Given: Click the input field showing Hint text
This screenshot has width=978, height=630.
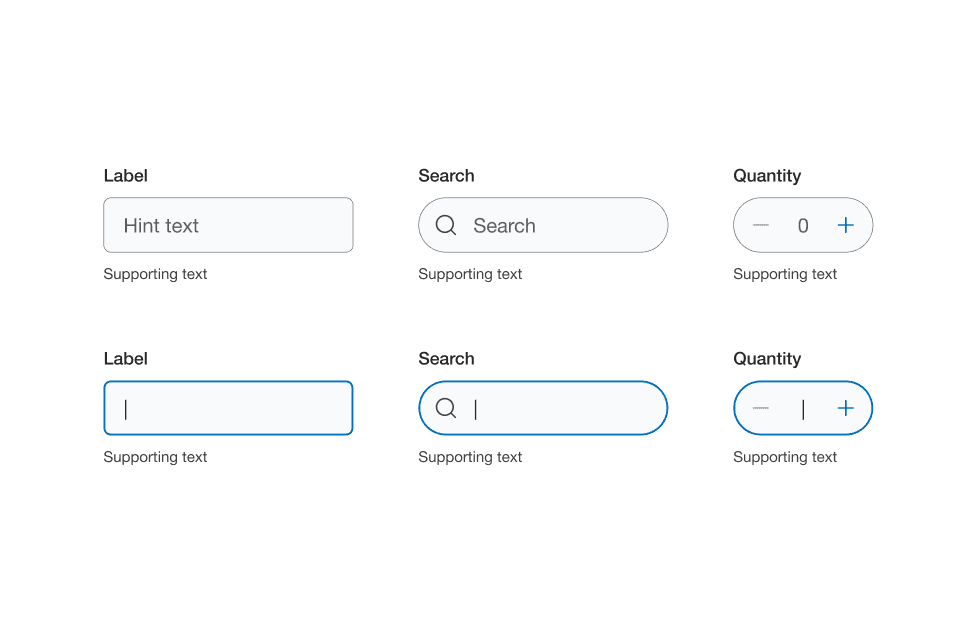Looking at the screenshot, I should (x=228, y=225).
